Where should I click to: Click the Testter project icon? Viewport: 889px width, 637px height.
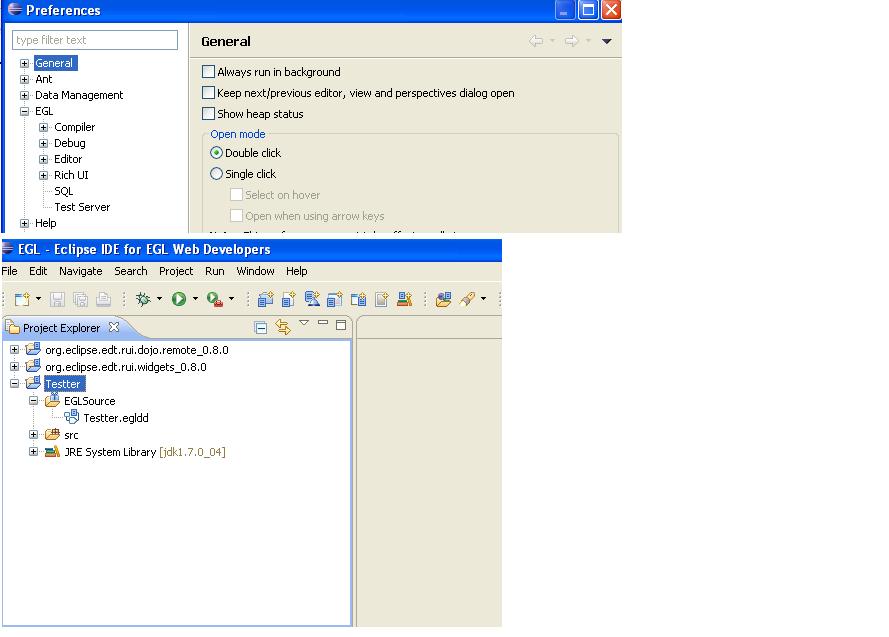click(33, 383)
